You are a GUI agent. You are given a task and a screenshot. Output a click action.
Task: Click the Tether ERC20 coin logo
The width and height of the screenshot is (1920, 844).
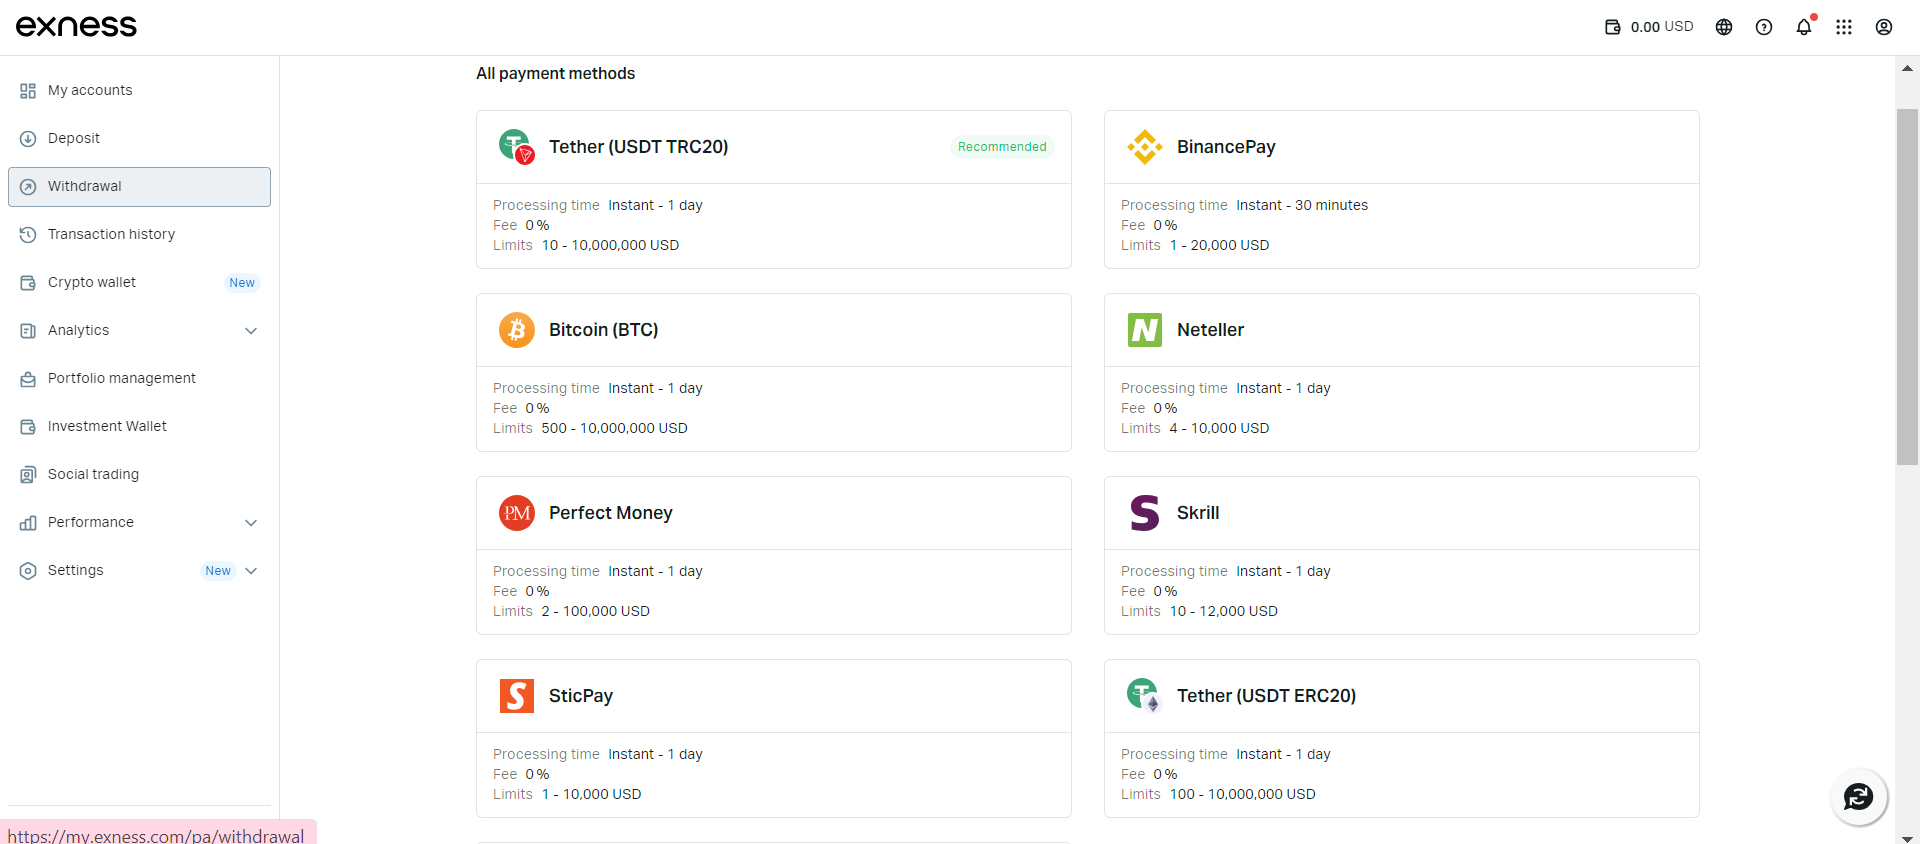1143,695
